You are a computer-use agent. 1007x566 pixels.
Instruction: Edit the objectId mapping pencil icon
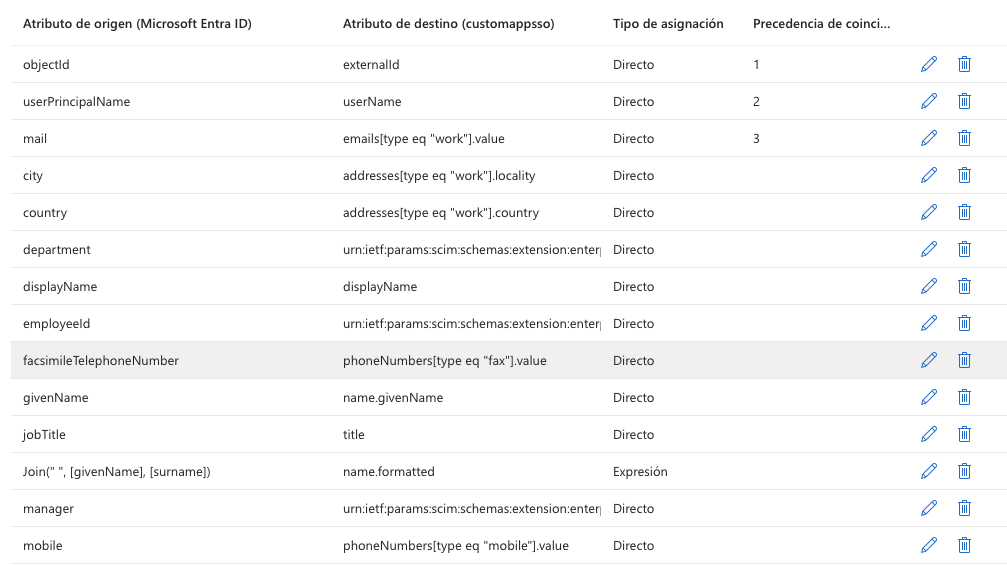tap(929, 64)
